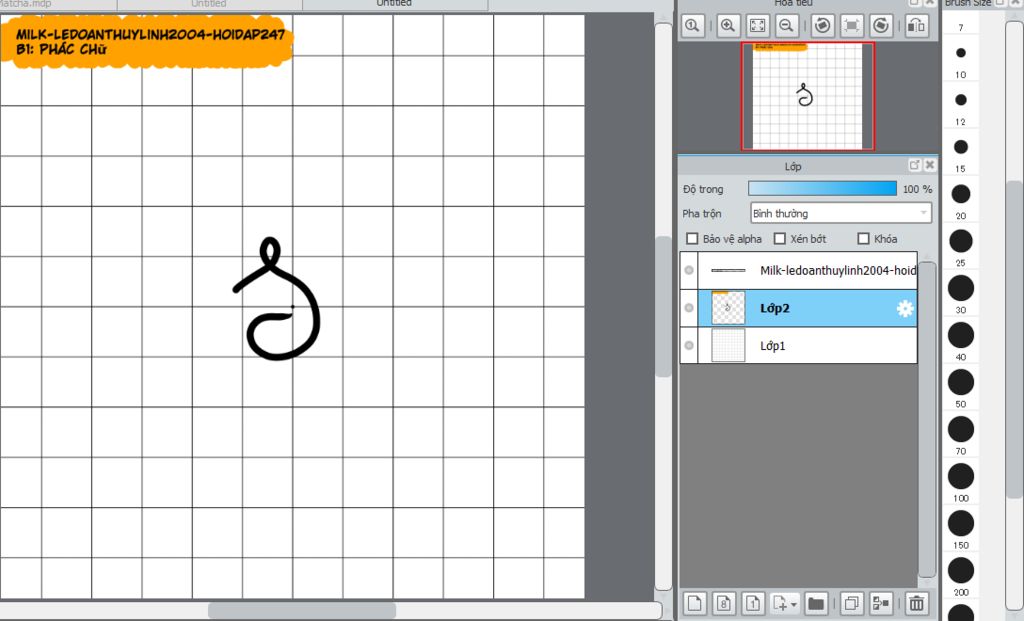Screen dimensions: 1024x621
Task: Delete layer with the trash icon
Action: [916, 603]
